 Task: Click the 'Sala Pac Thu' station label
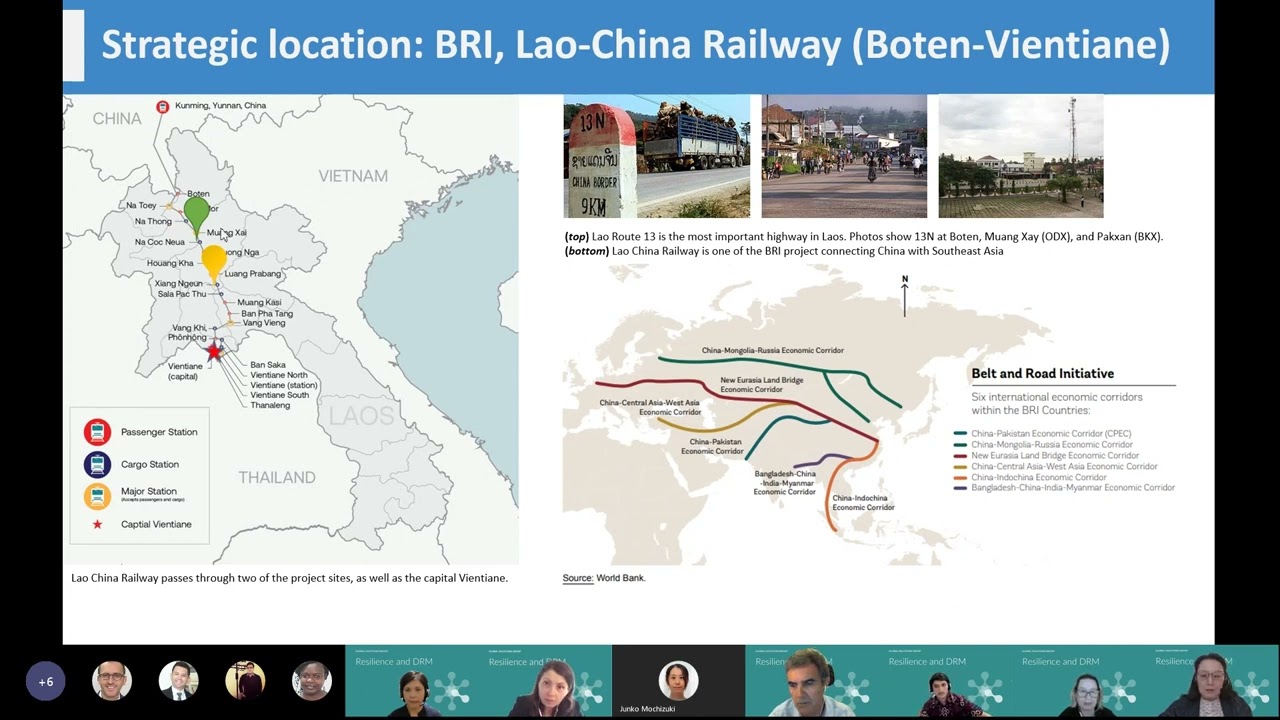[x=182, y=294]
